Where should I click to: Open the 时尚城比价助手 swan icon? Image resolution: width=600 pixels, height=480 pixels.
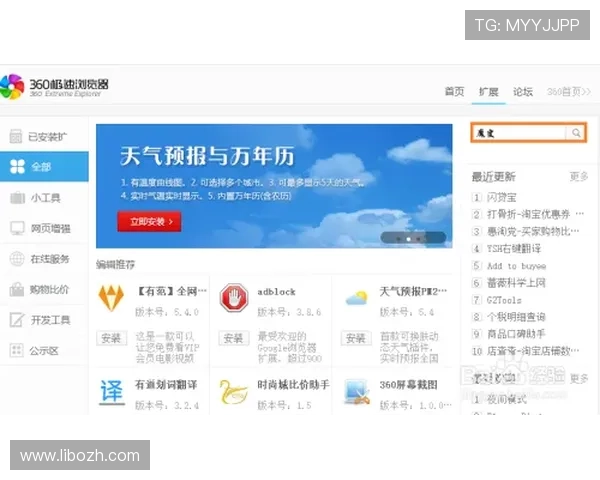[x=233, y=392]
